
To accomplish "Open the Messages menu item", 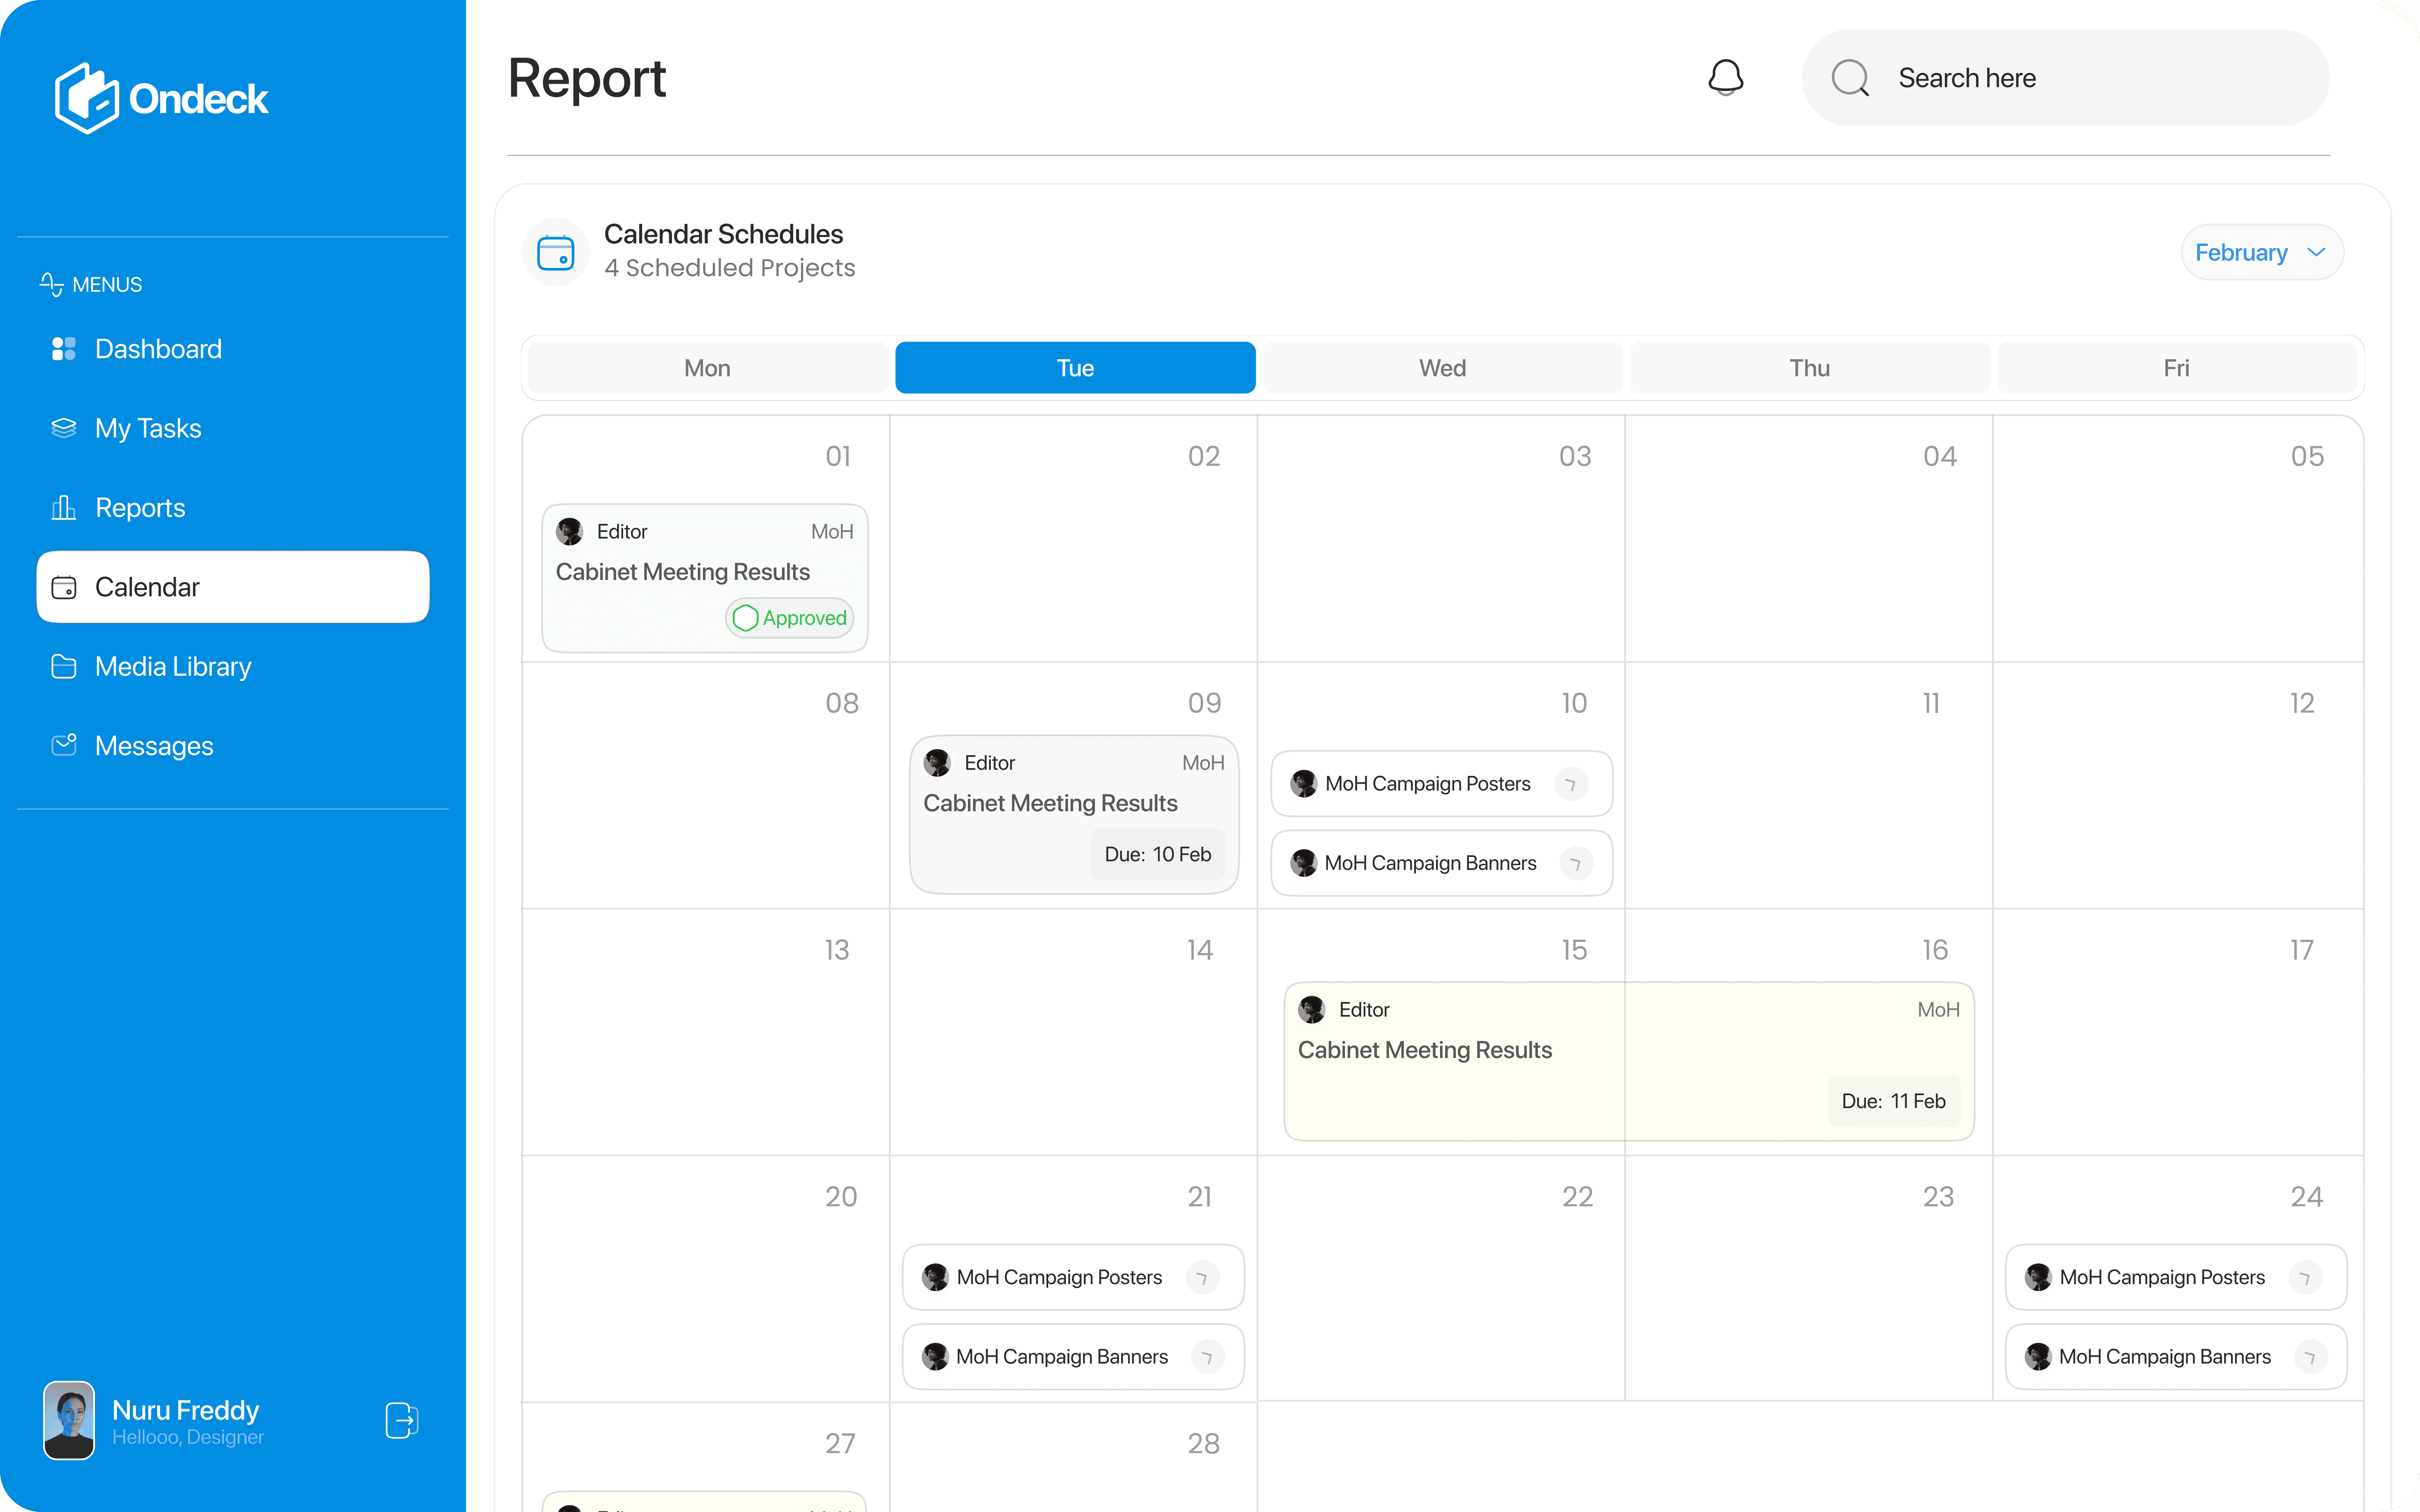I will (x=154, y=746).
